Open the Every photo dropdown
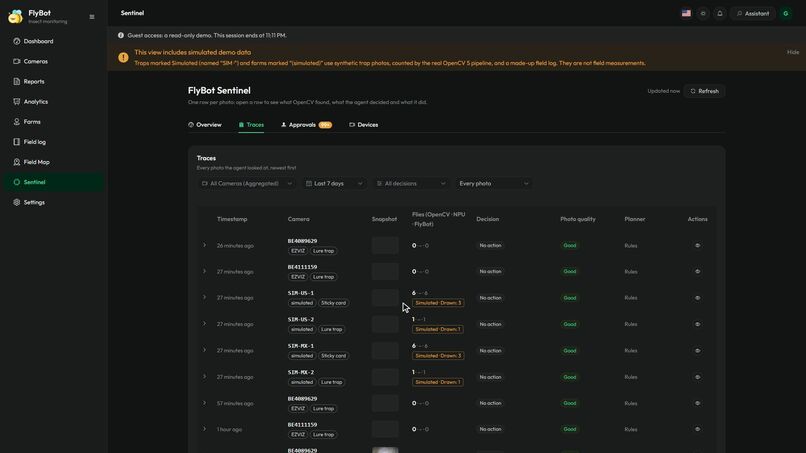 click(493, 184)
